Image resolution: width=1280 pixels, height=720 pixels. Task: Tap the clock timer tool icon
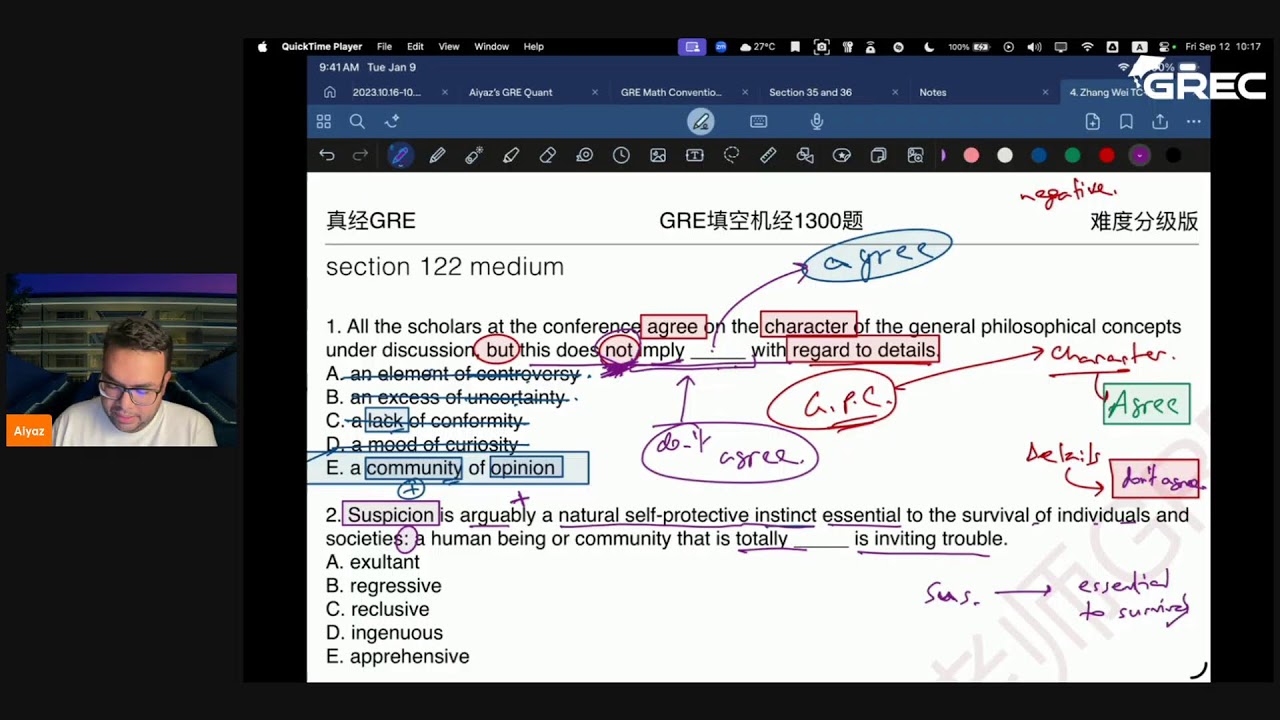tap(621, 155)
